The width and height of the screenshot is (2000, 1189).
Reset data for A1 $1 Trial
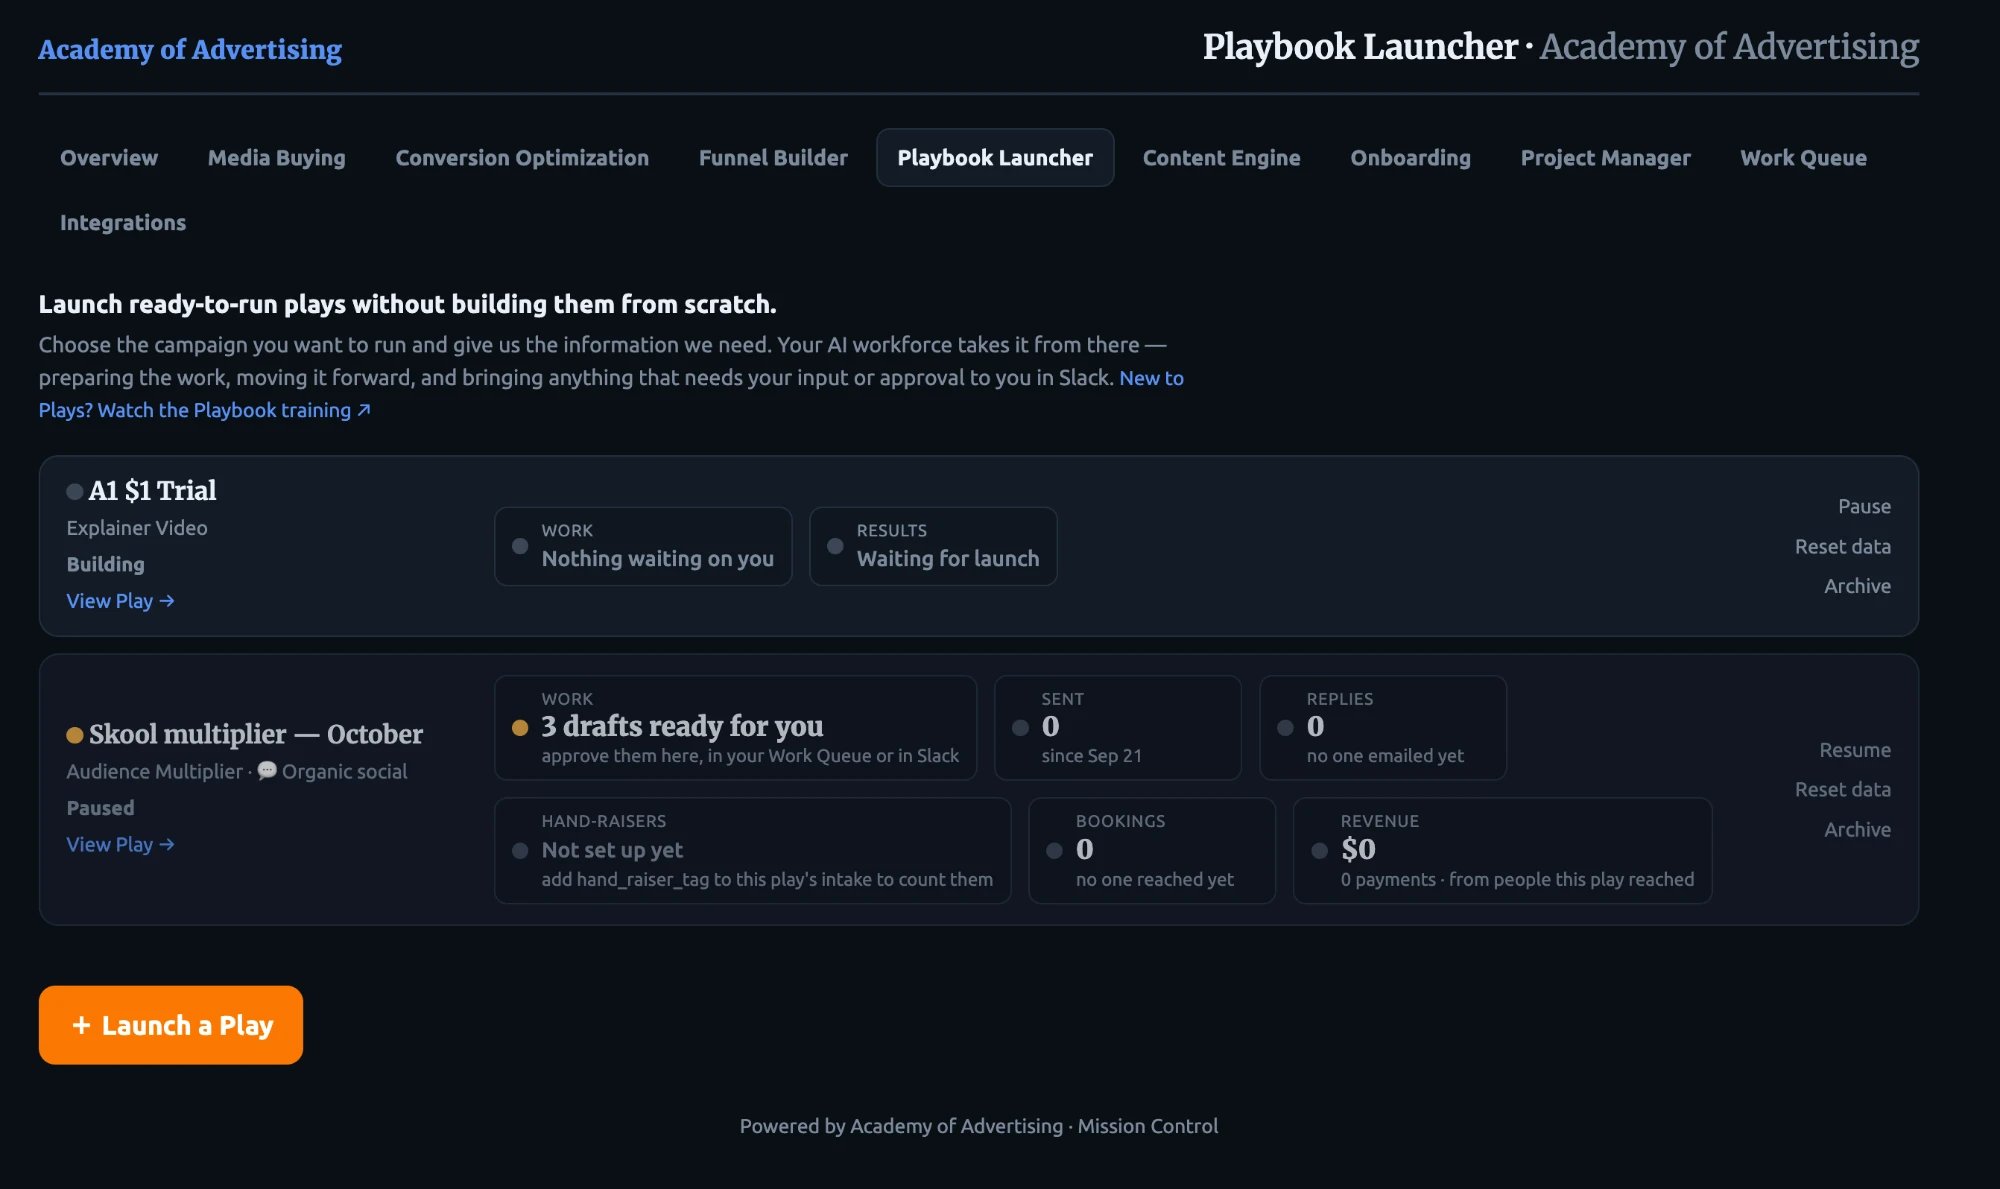1842,546
